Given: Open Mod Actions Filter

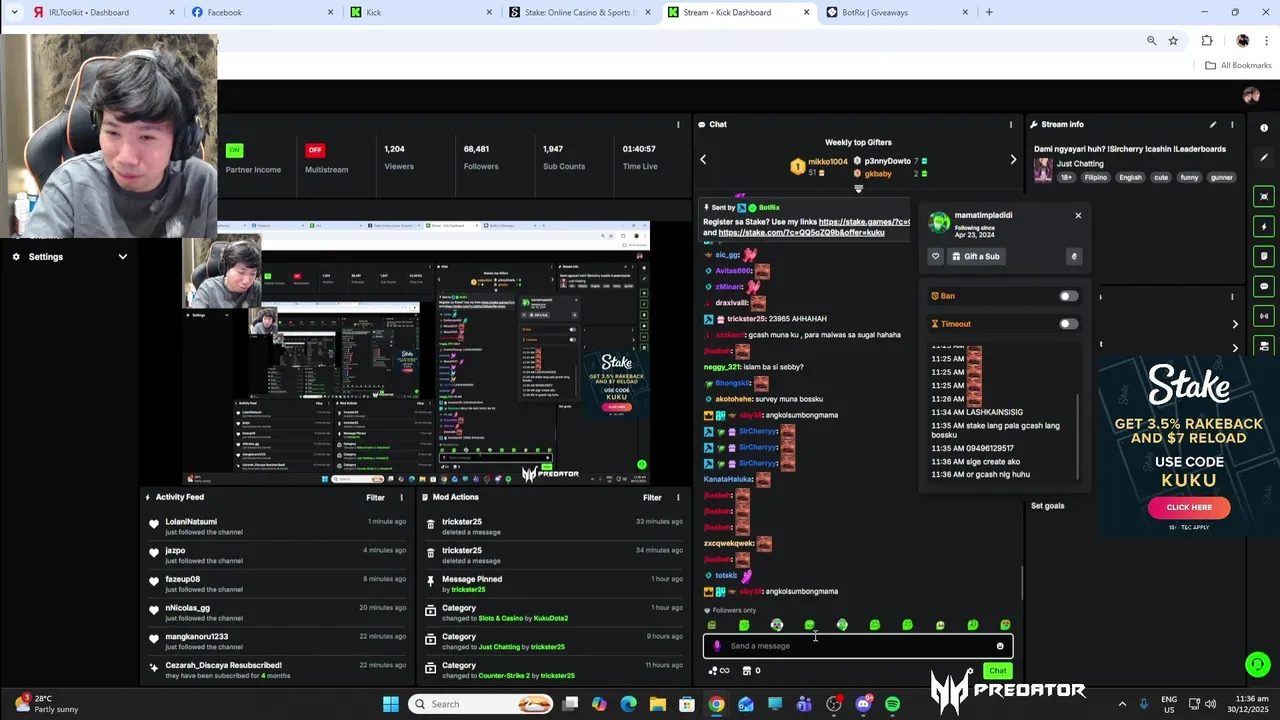Looking at the screenshot, I should click(652, 498).
